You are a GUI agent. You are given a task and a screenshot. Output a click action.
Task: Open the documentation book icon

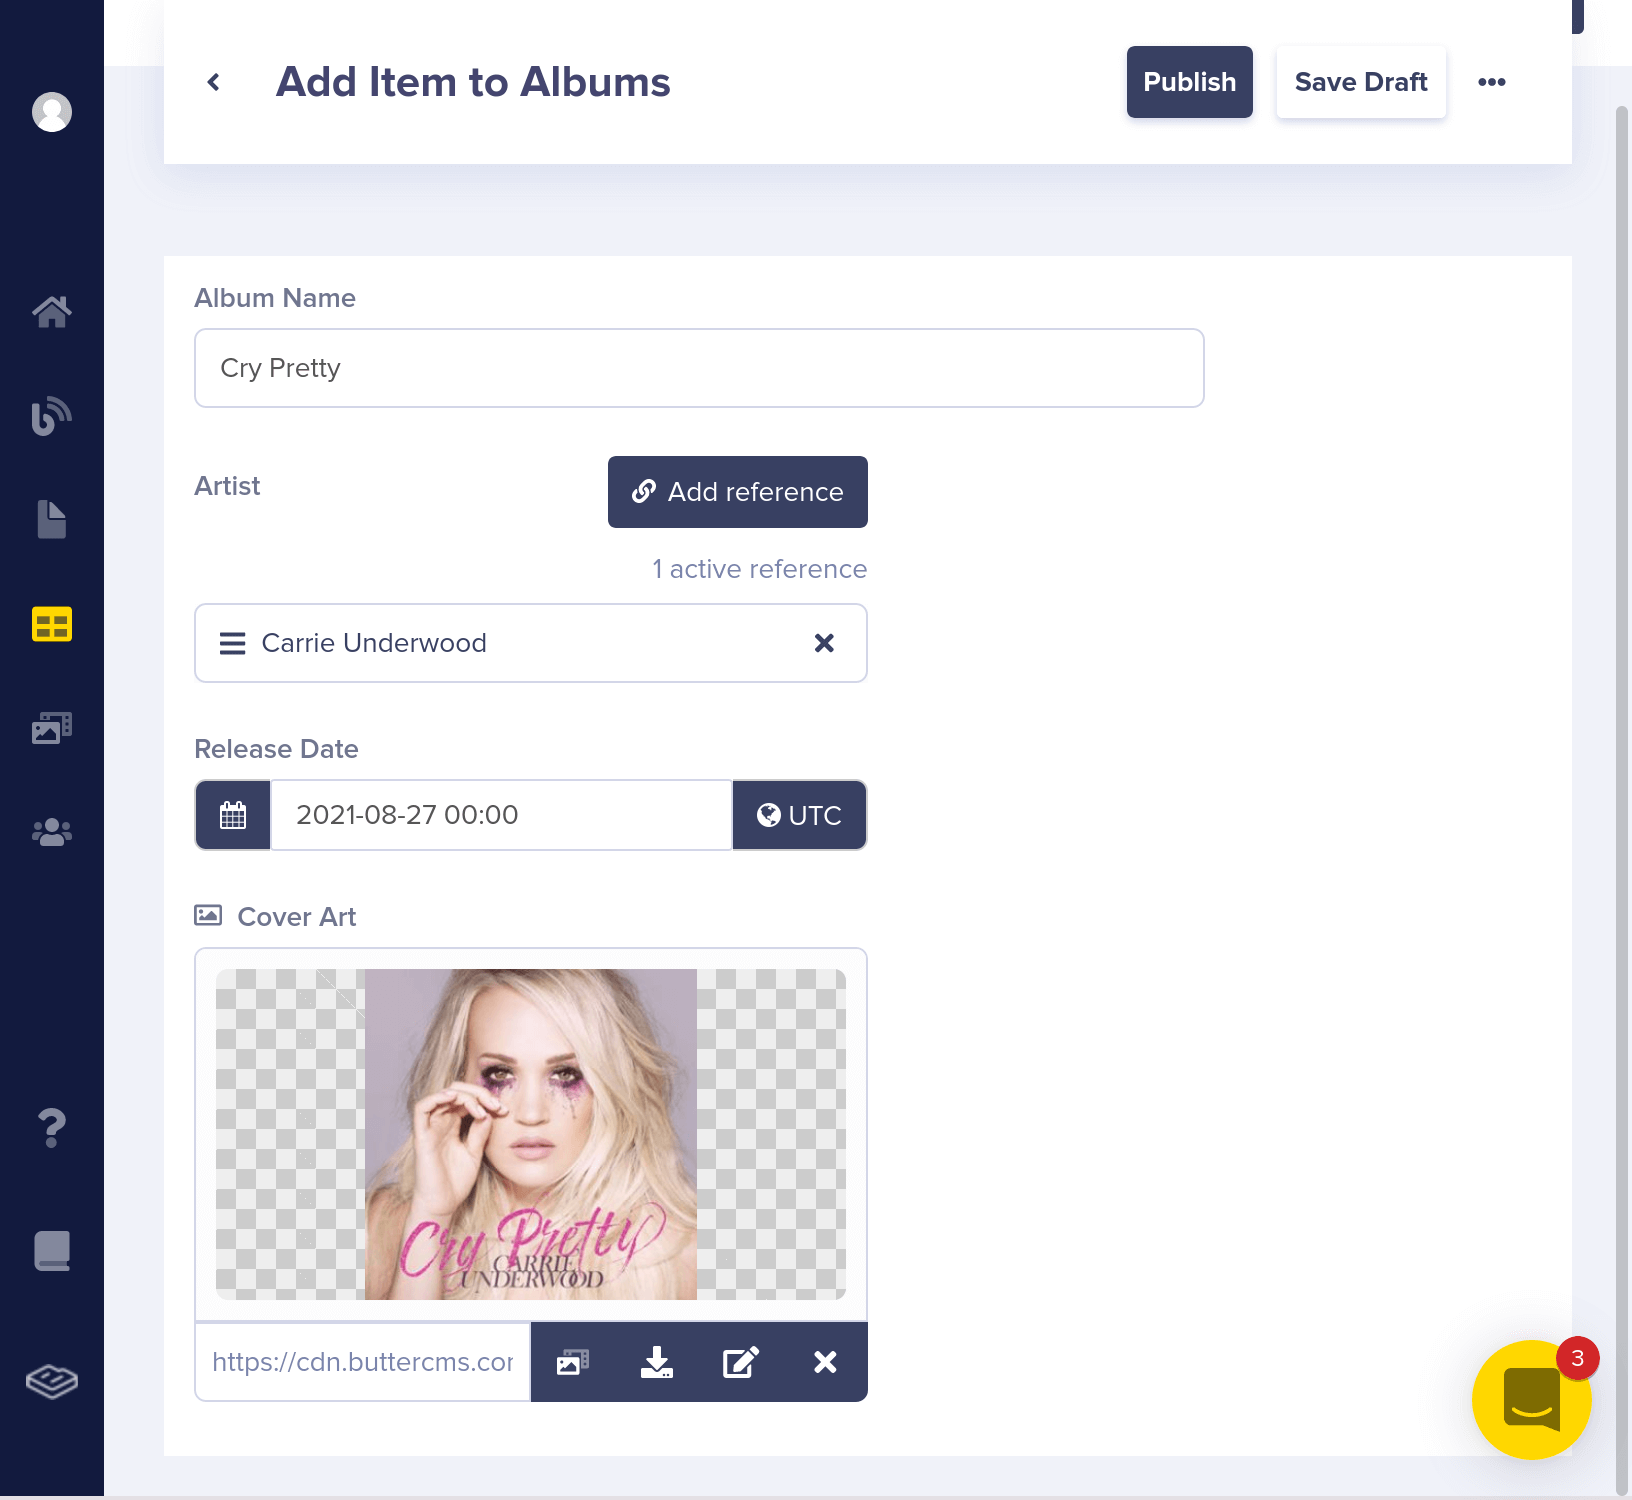[52, 1251]
